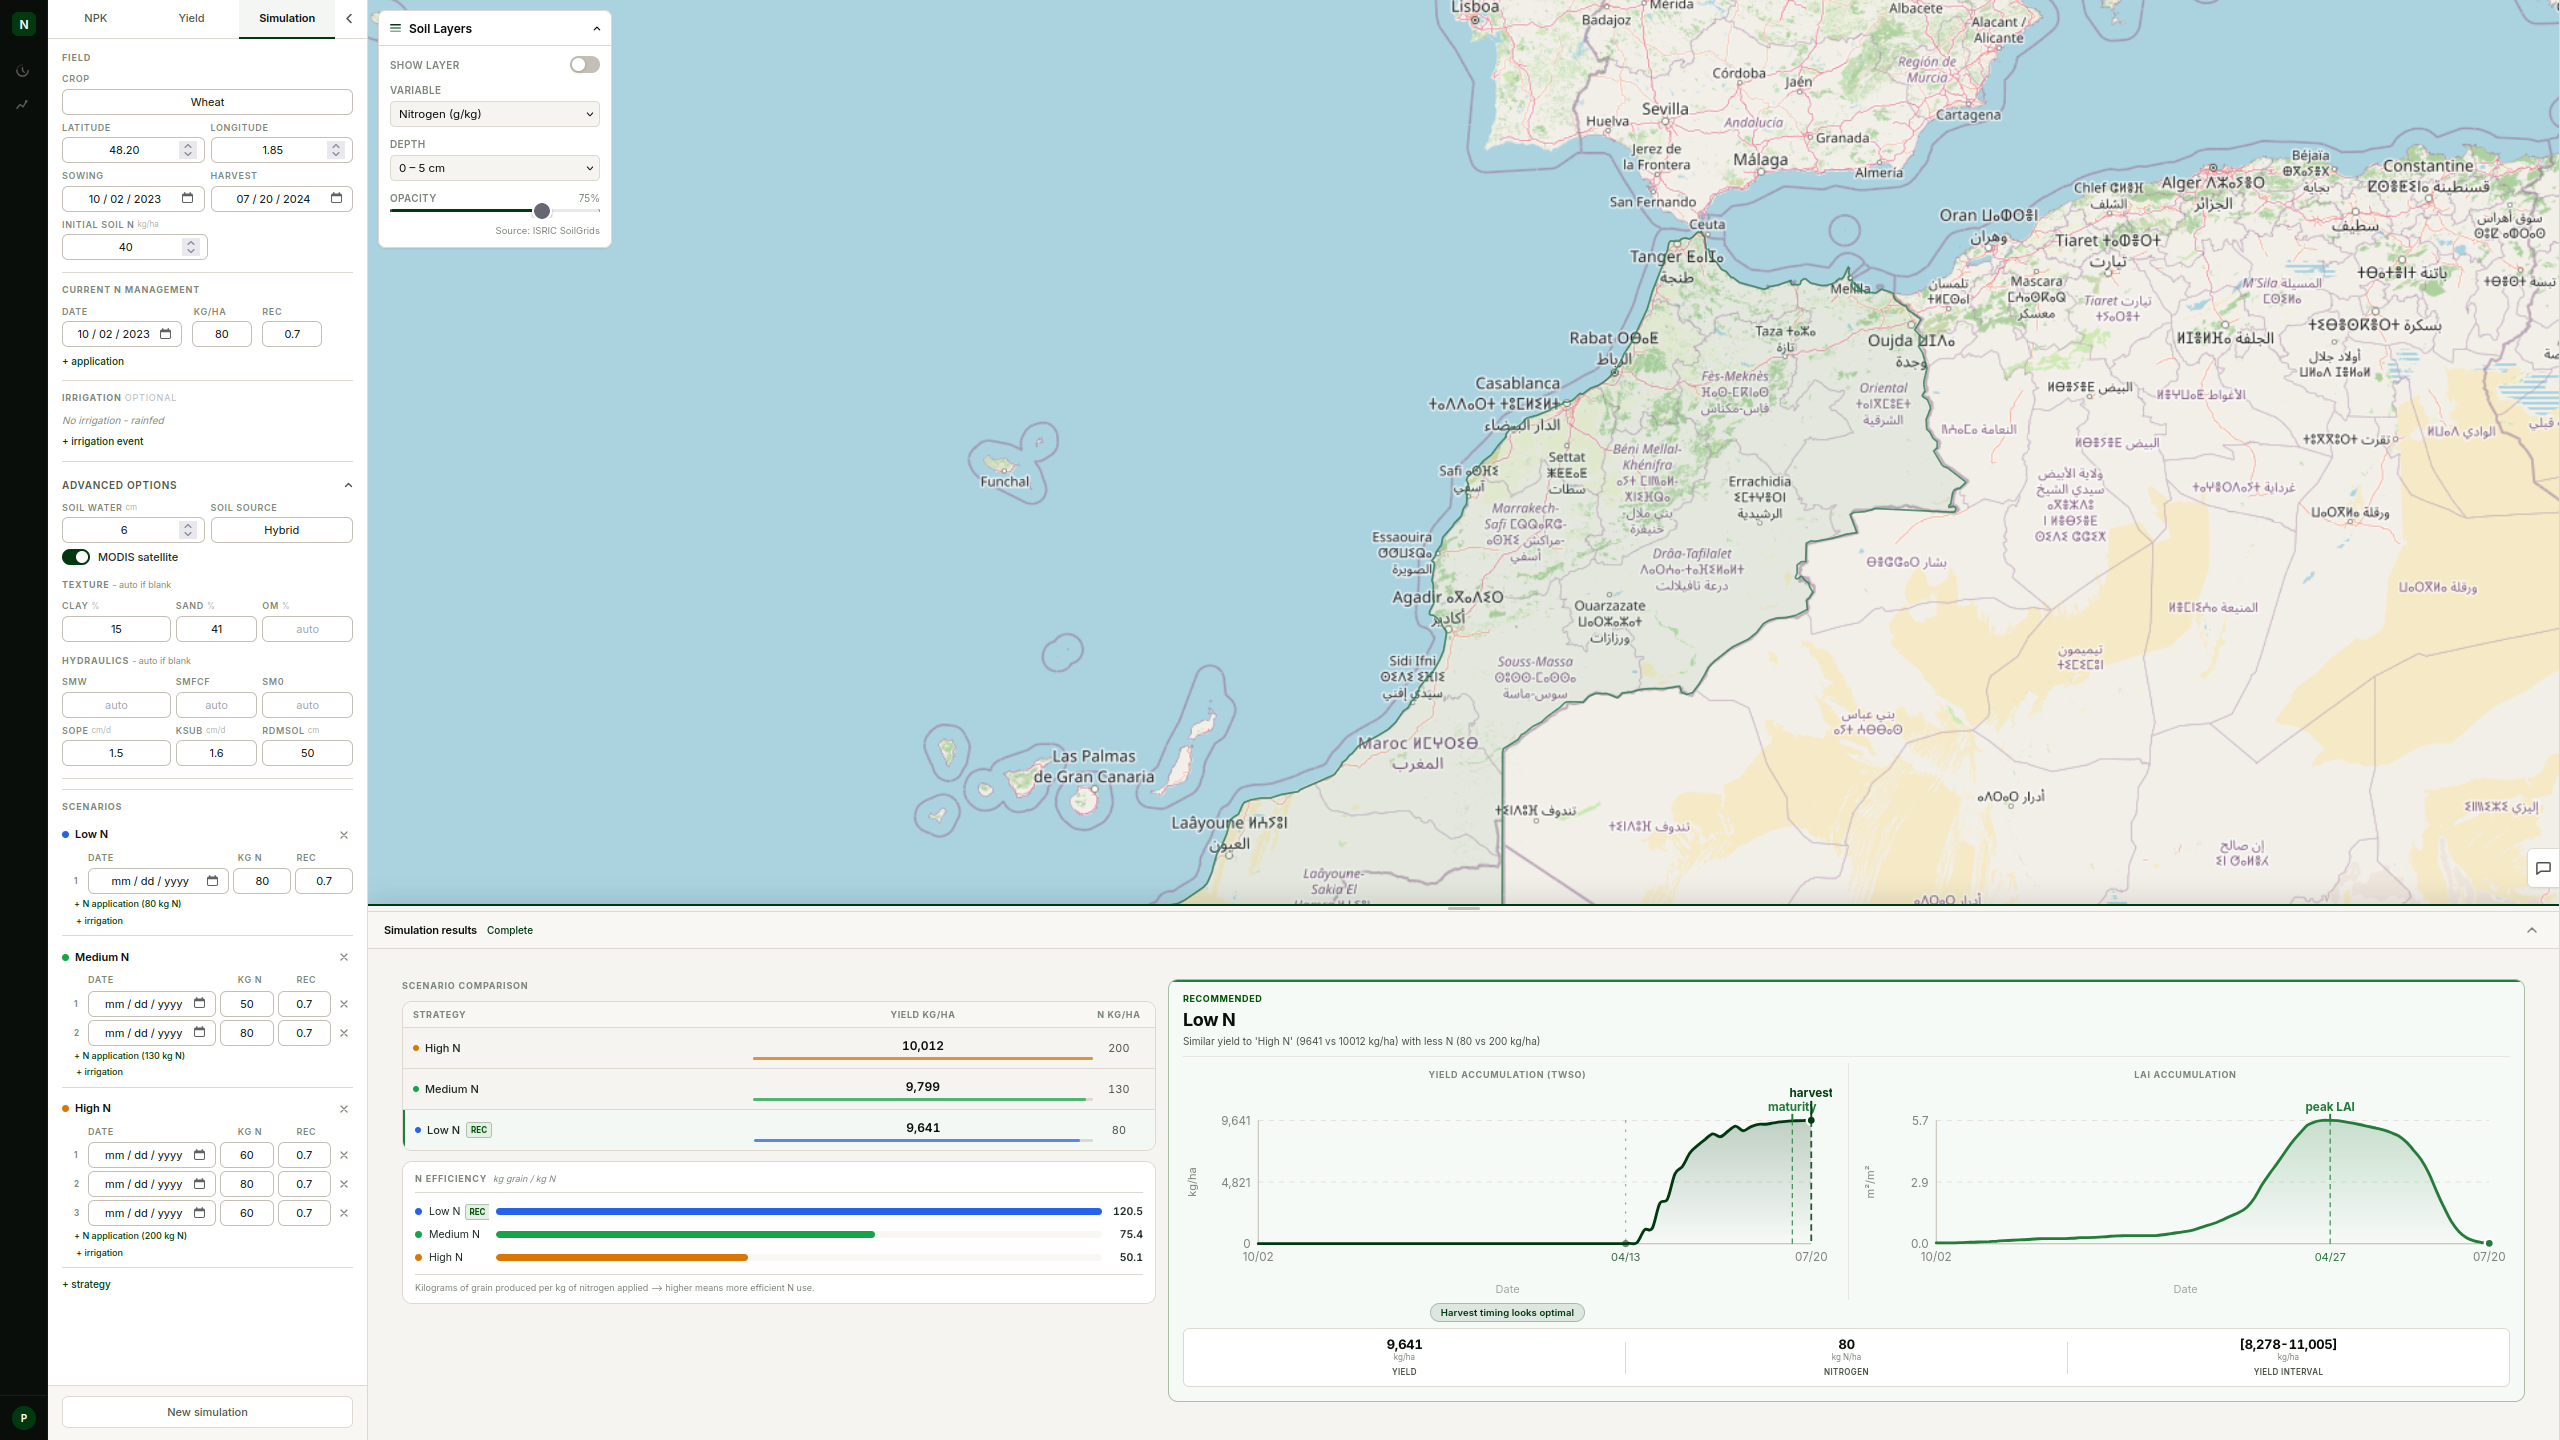Click the Soil Layers hamburger icon
The height and width of the screenshot is (1440, 2560).
pyautogui.click(x=395, y=28)
